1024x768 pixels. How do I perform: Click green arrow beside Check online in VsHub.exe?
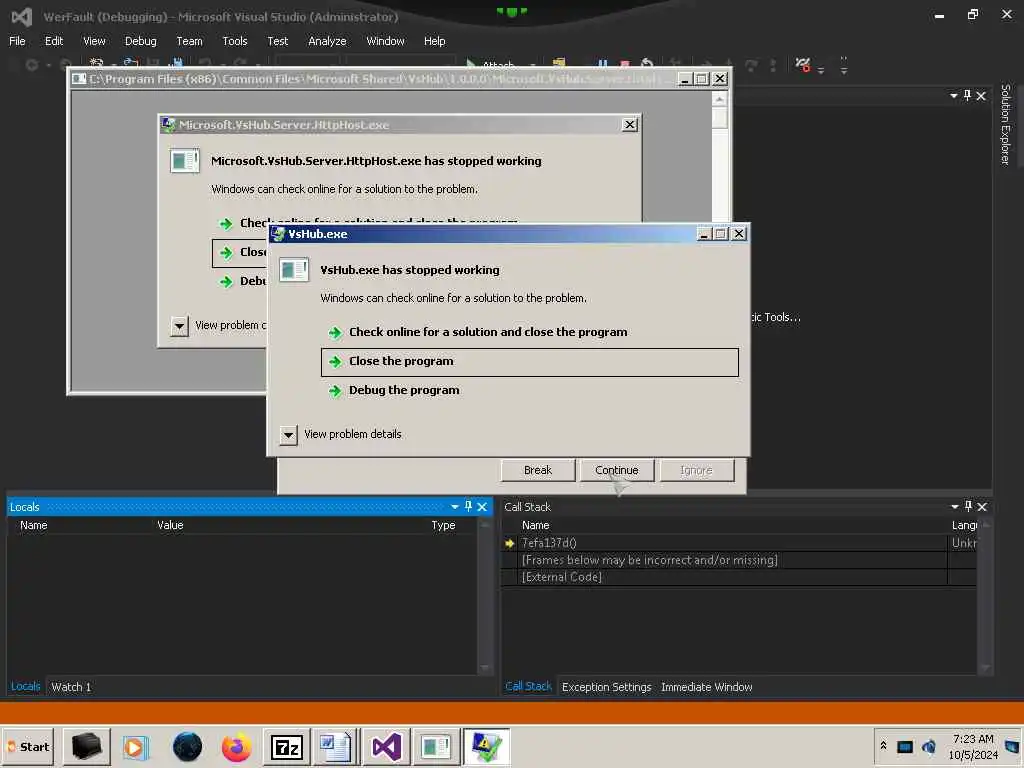335,332
